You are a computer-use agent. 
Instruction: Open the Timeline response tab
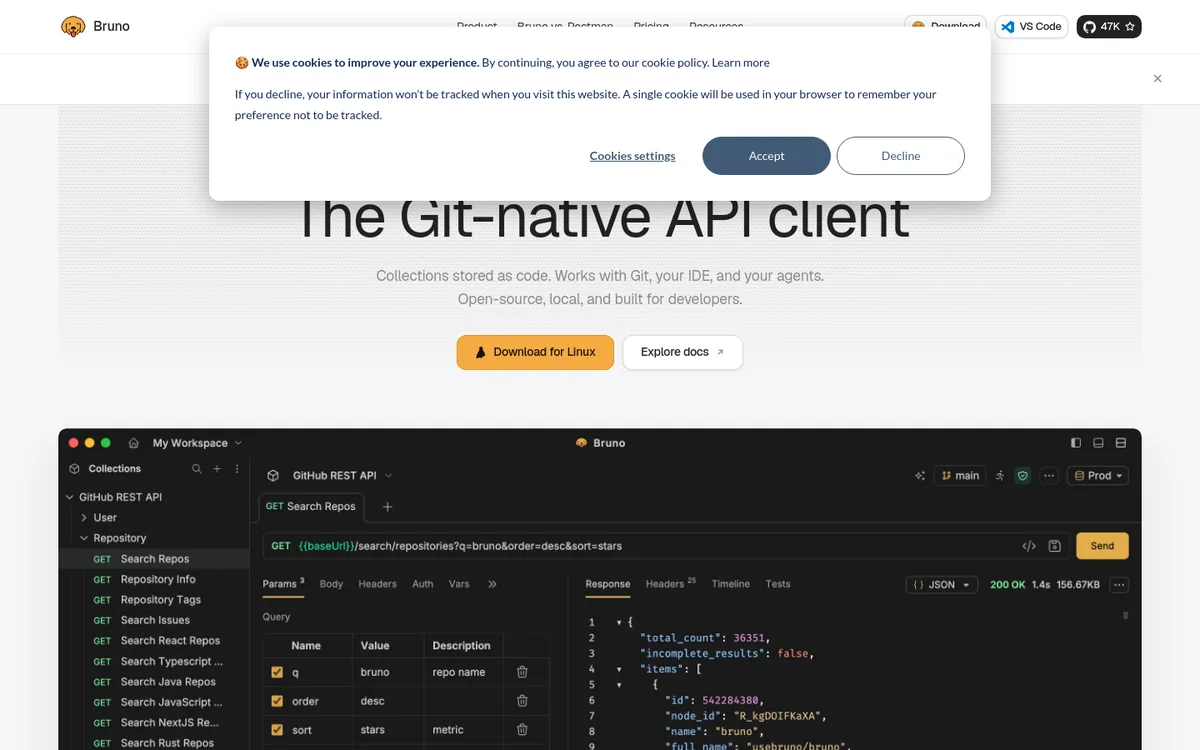pos(731,584)
